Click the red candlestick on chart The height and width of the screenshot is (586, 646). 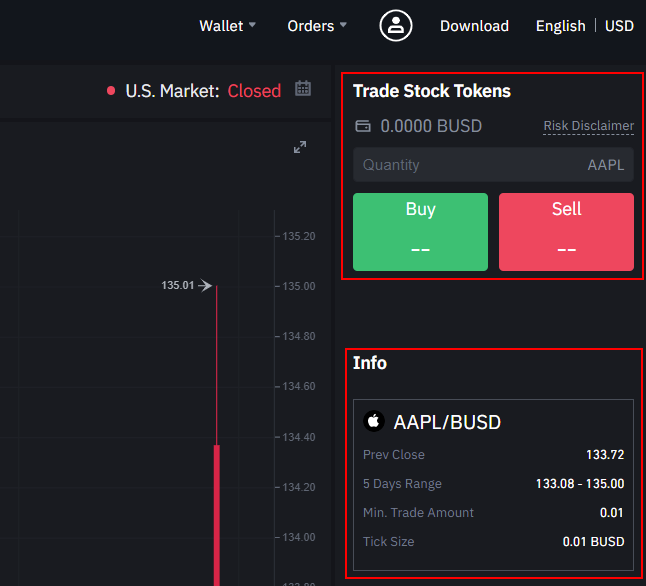tap(216, 510)
